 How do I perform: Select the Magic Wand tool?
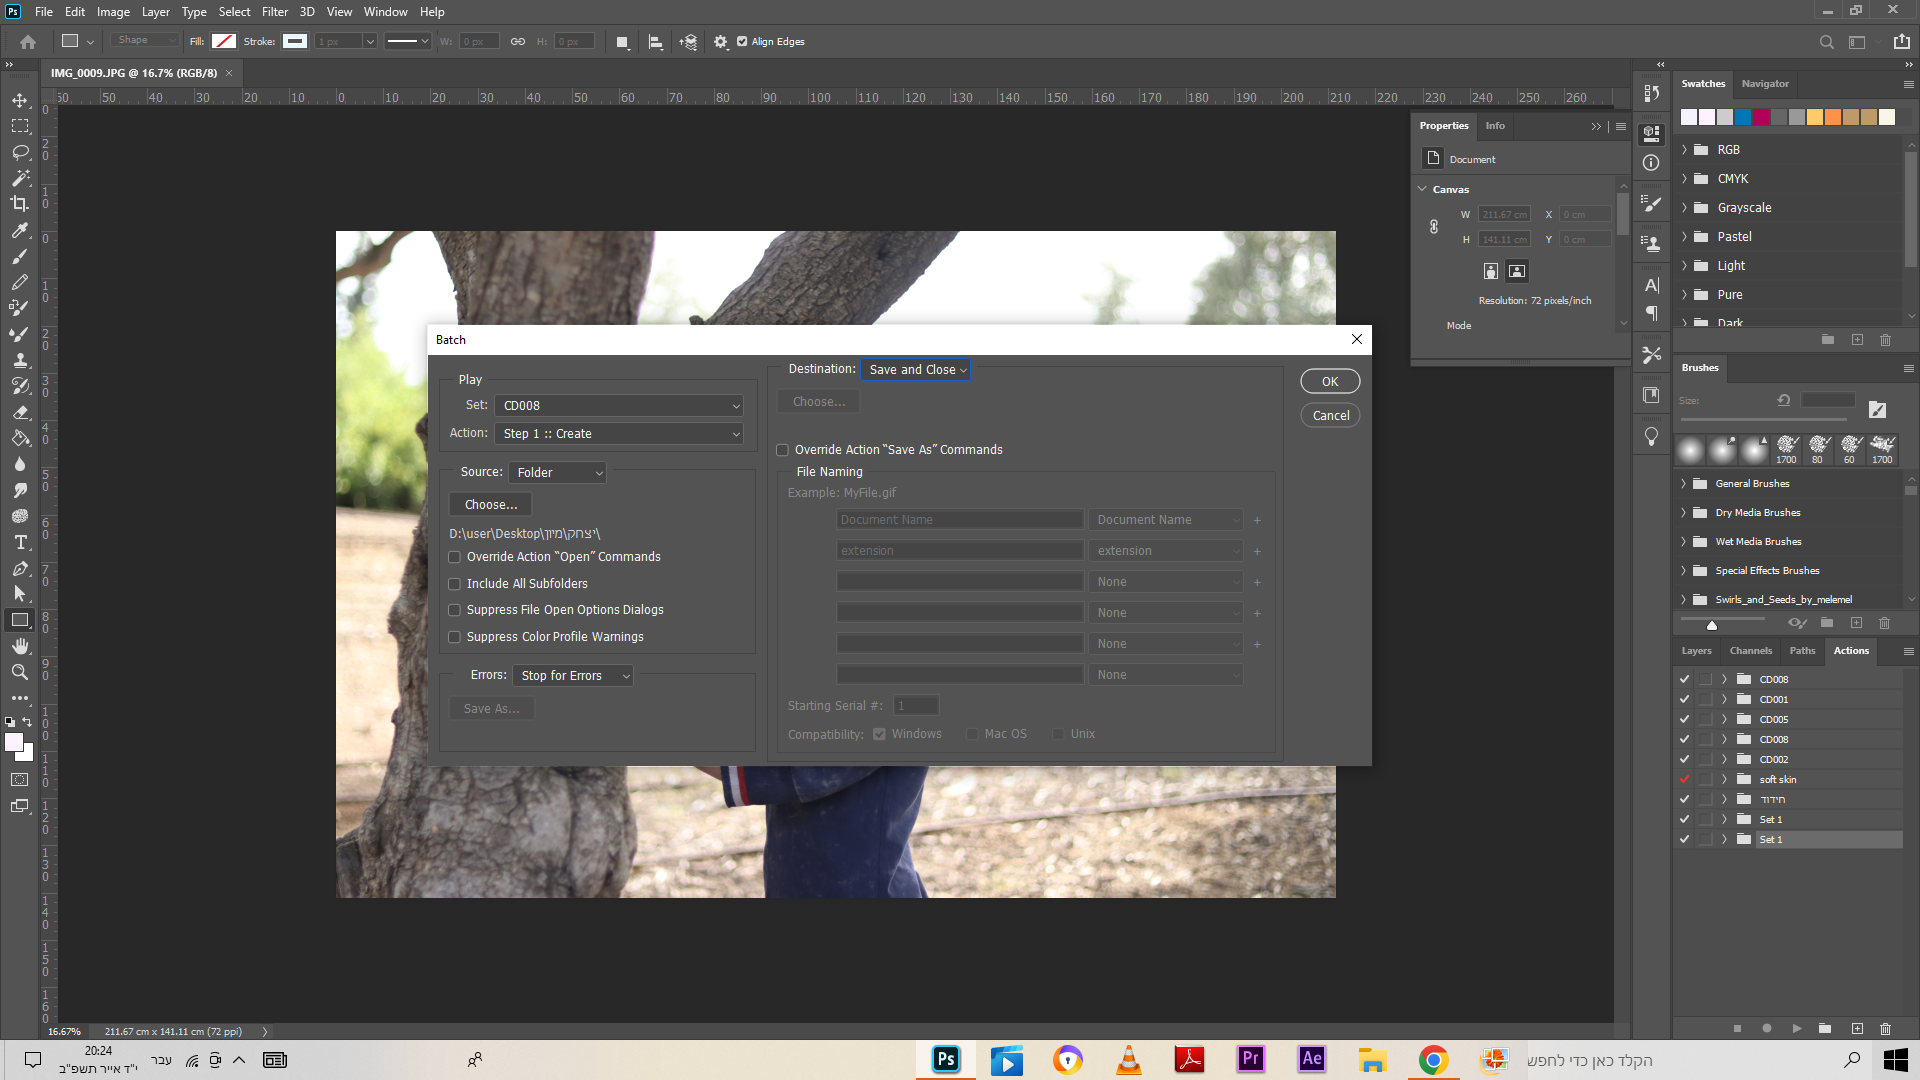click(x=19, y=178)
